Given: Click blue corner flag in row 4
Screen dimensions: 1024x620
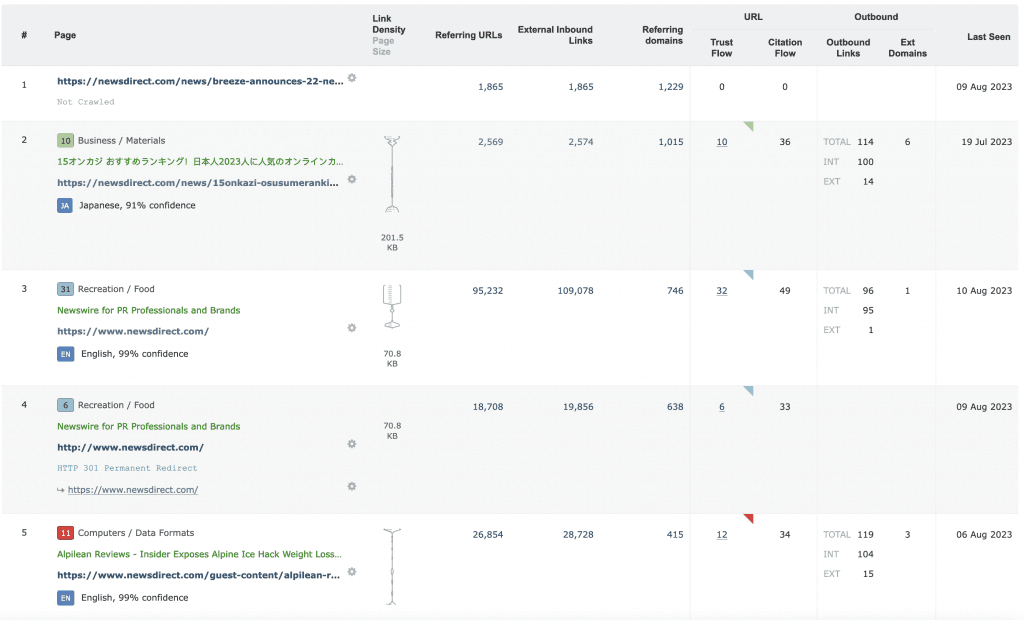Looking at the screenshot, I should [748, 391].
